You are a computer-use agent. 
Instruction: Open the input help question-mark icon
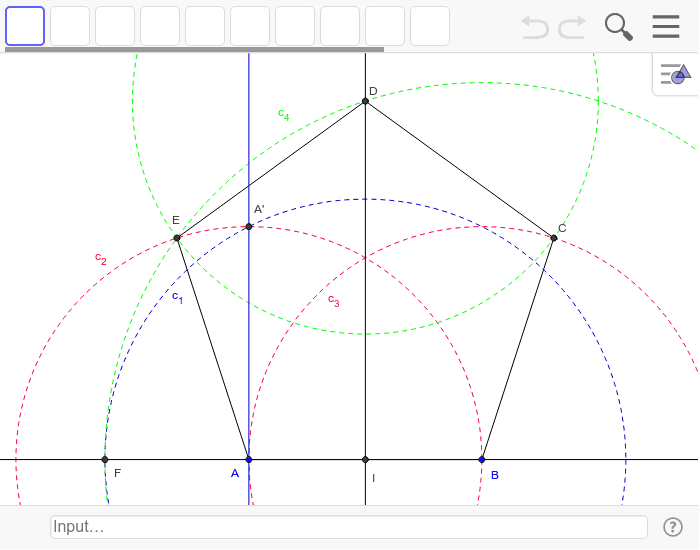click(673, 527)
